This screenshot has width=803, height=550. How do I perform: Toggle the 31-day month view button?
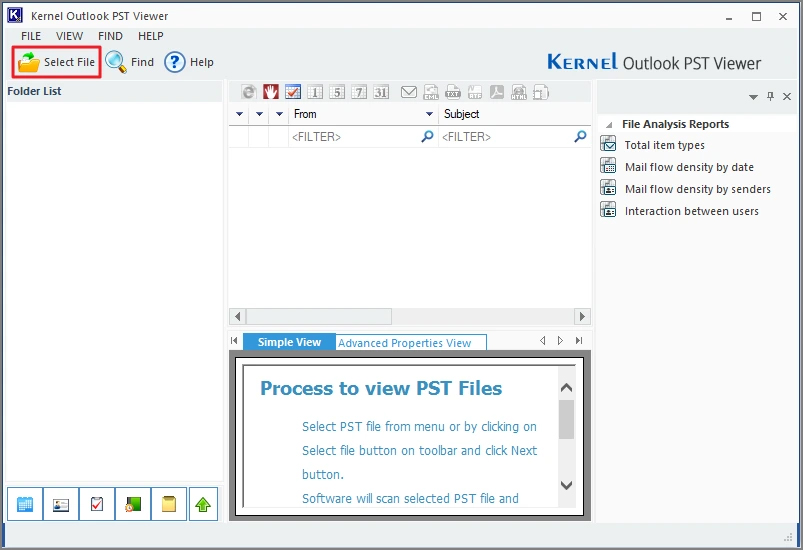click(x=381, y=92)
